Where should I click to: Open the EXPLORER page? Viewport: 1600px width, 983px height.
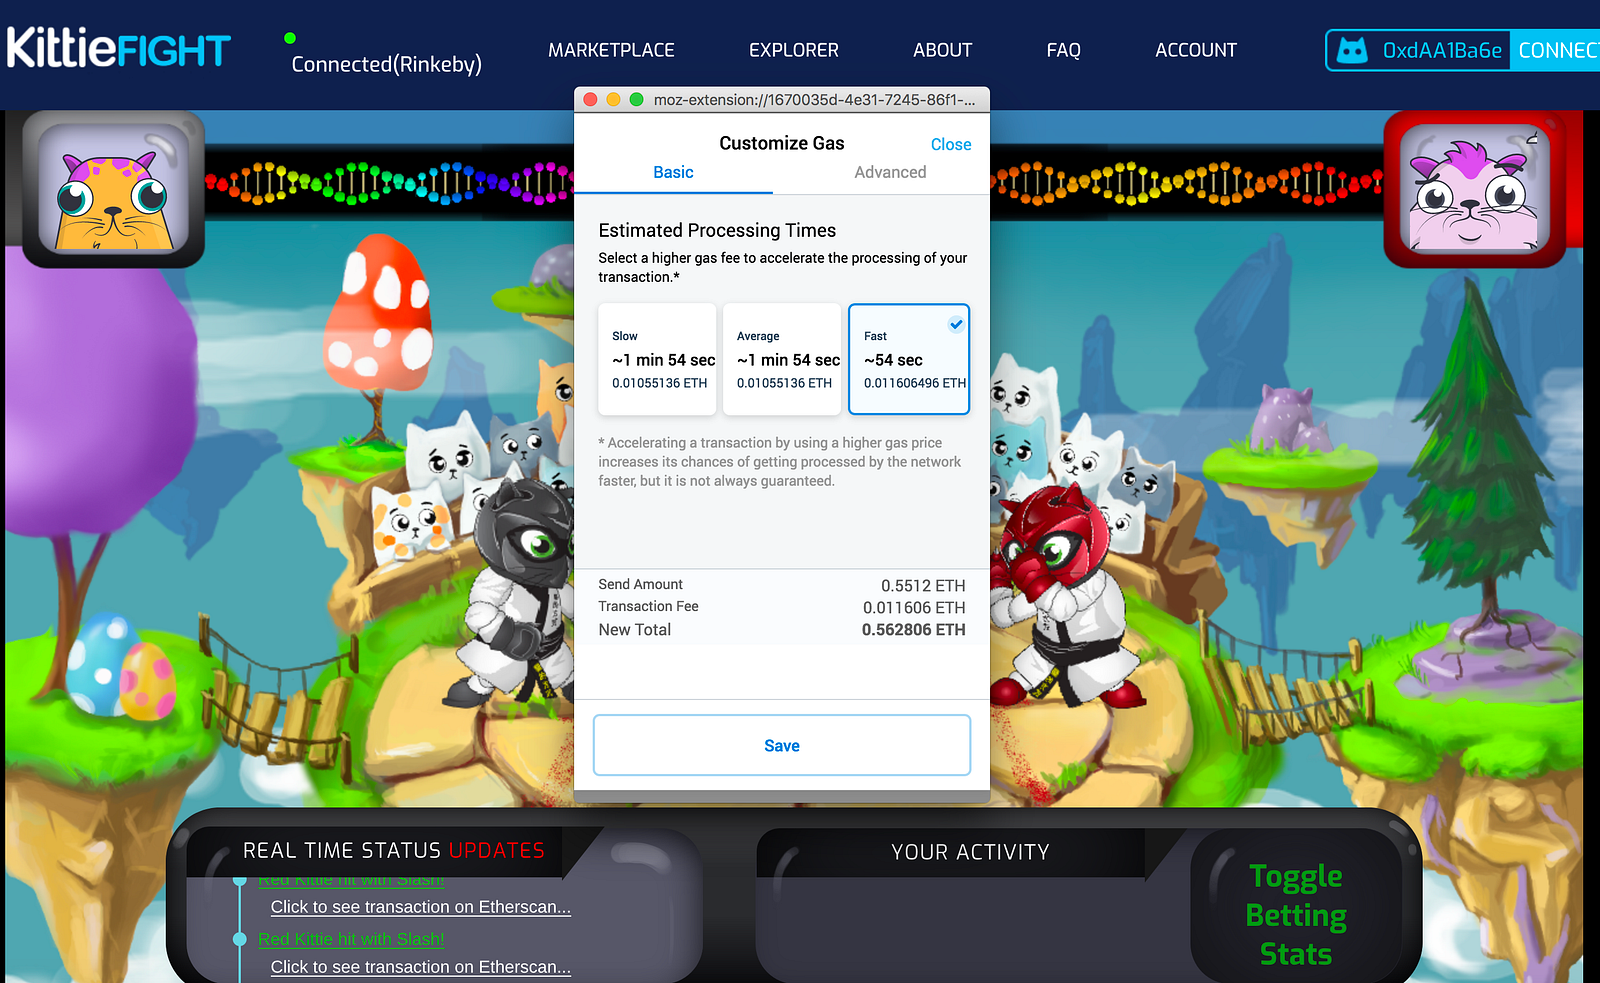(794, 50)
